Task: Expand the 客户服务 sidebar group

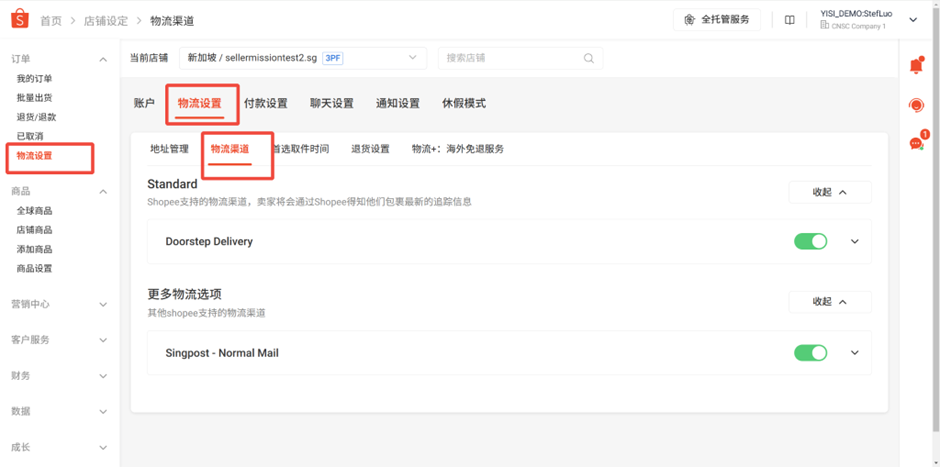Action: coord(103,340)
